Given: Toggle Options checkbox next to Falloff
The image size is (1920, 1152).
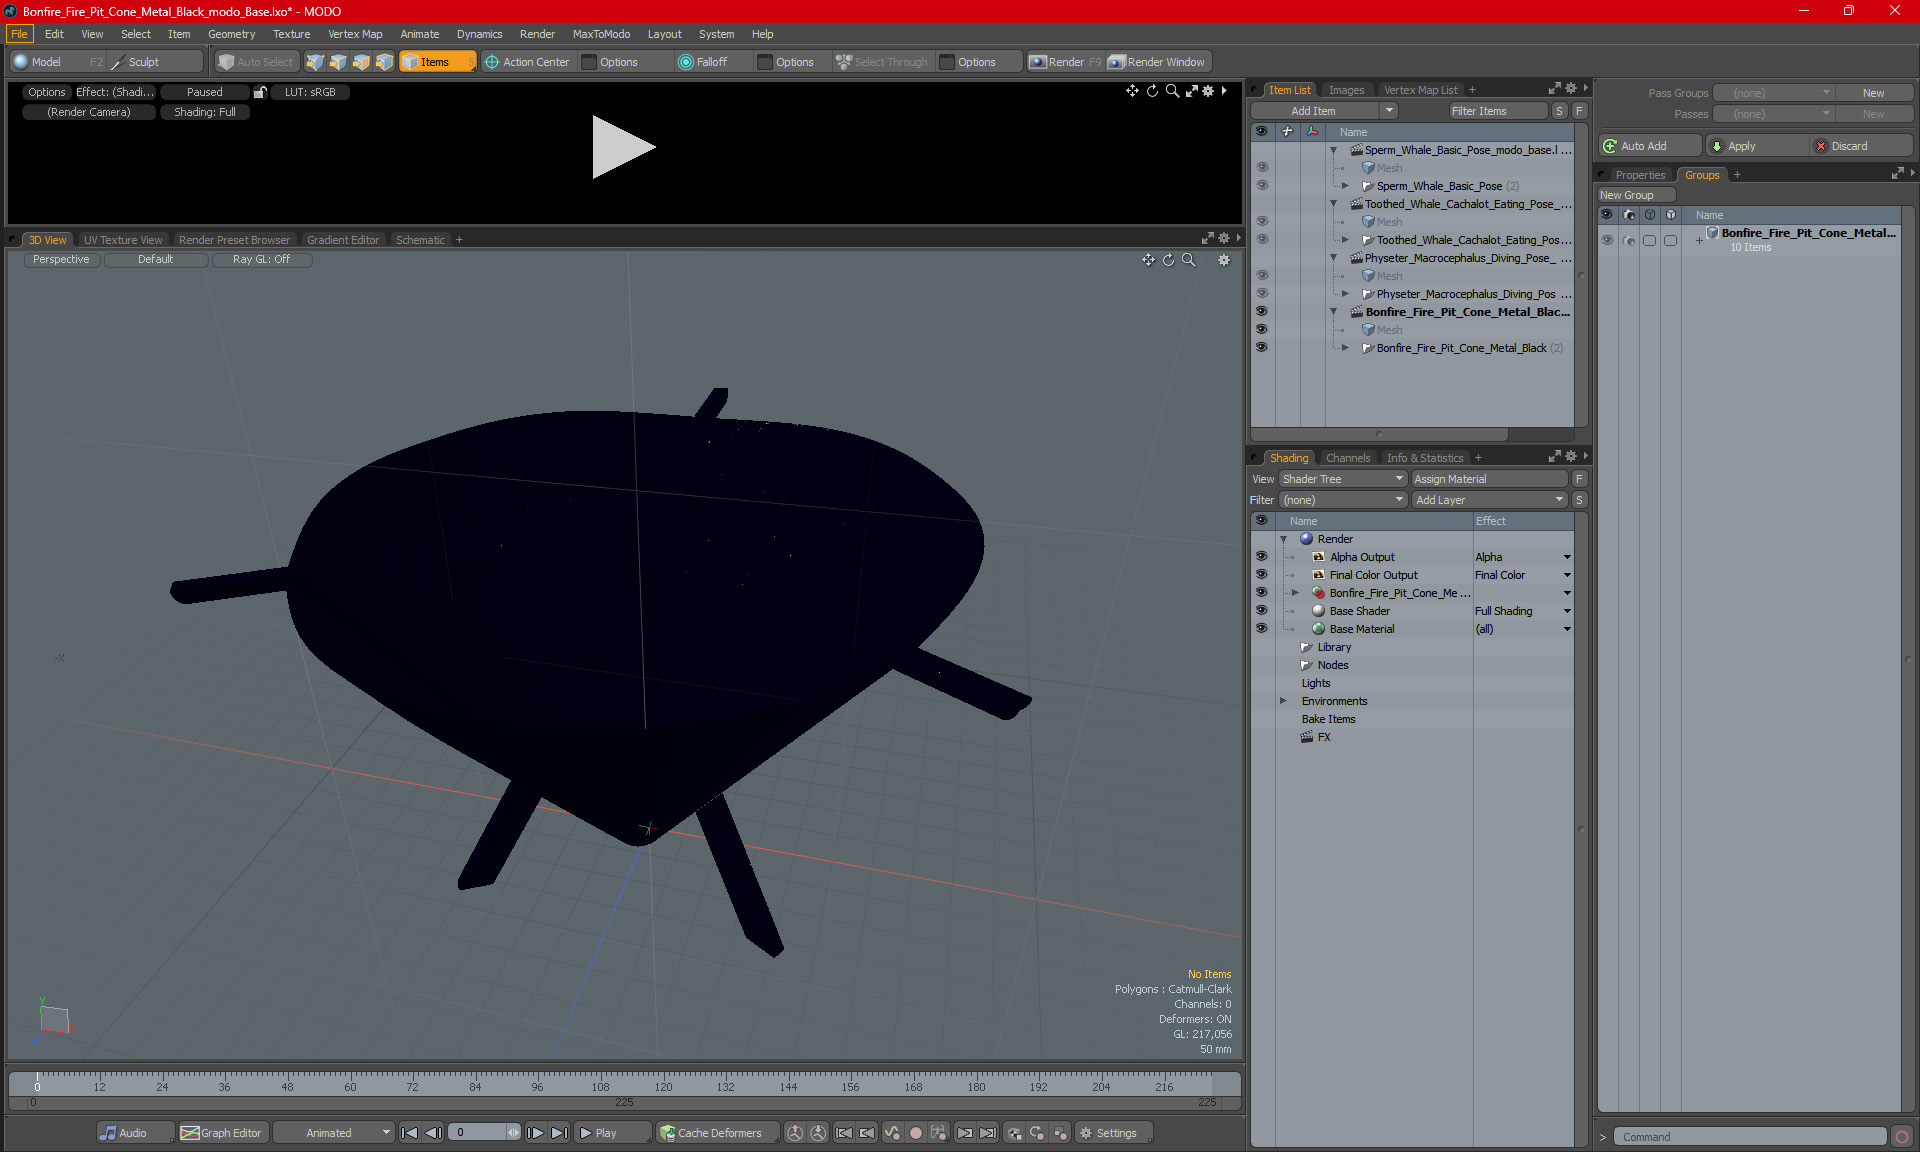Looking at the screenshot, I should (765, 62).
